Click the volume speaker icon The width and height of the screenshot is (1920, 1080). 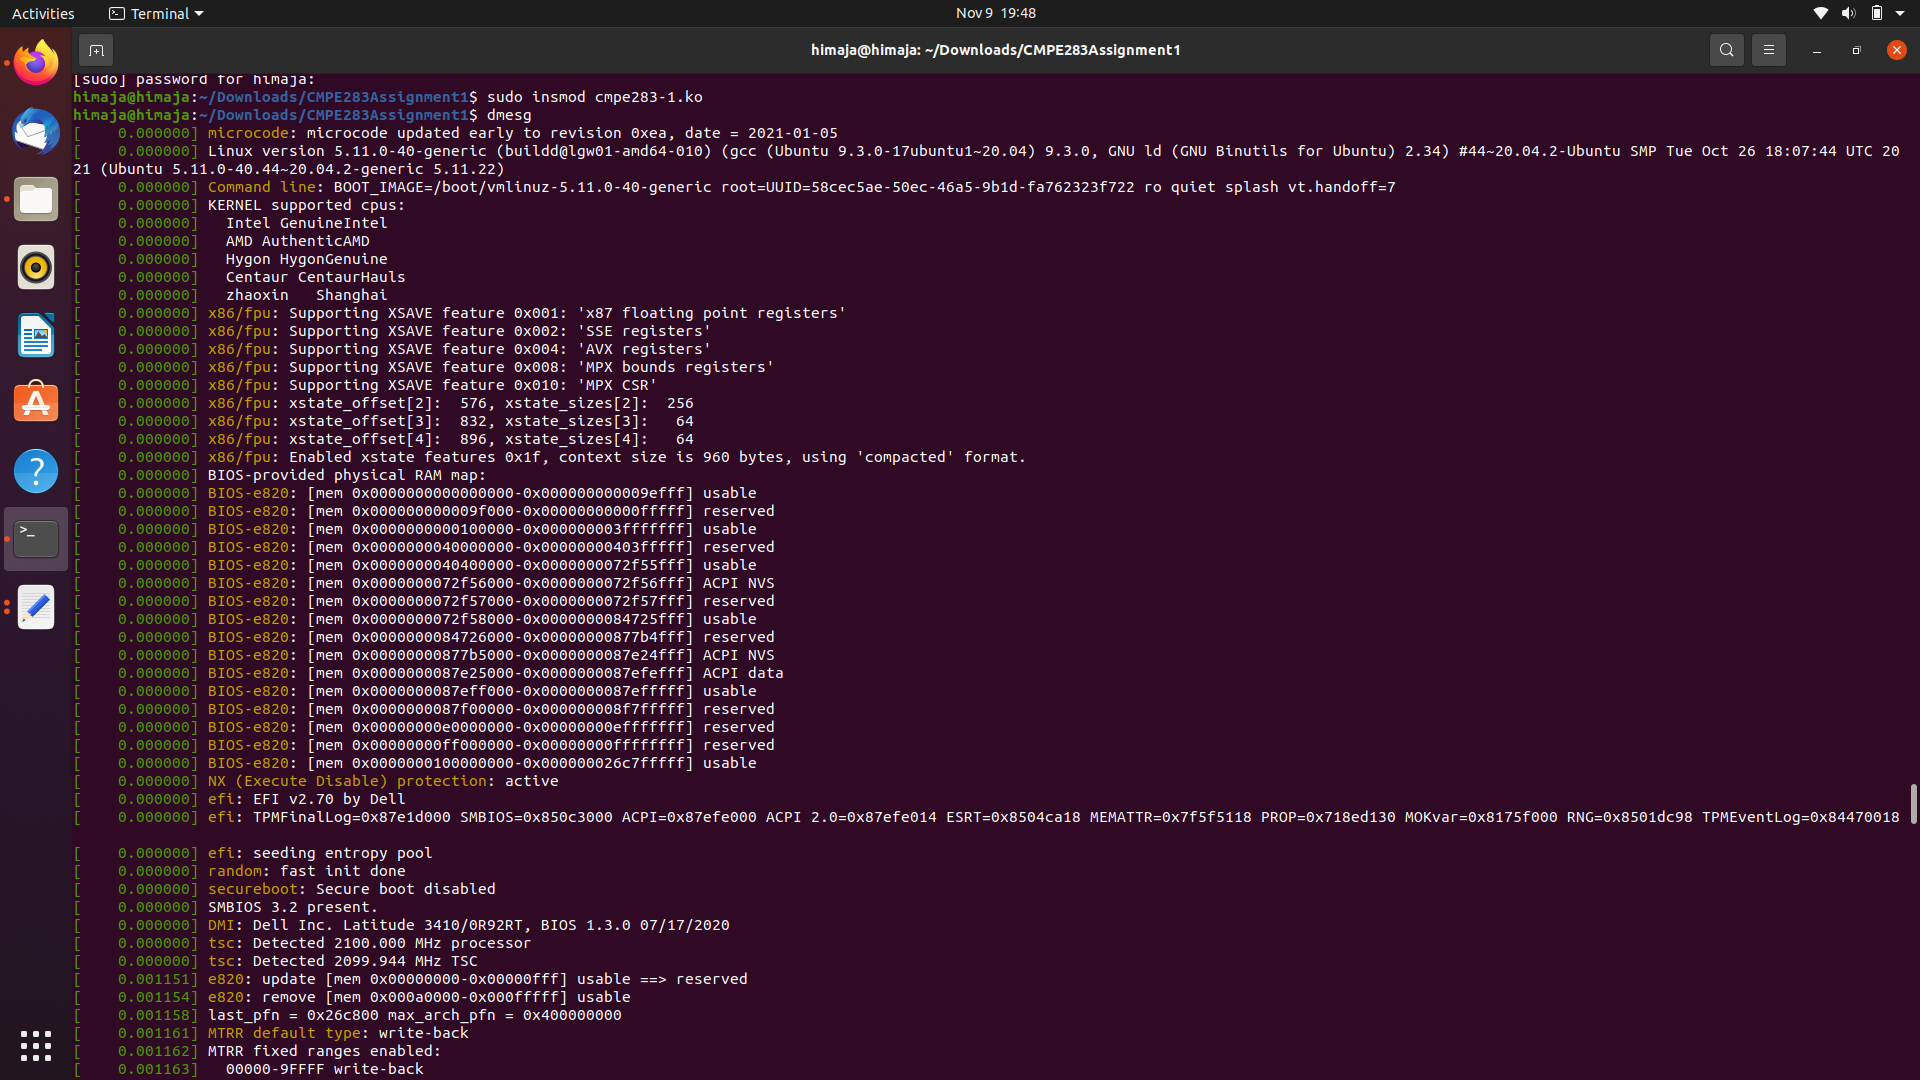point(1848,13)
